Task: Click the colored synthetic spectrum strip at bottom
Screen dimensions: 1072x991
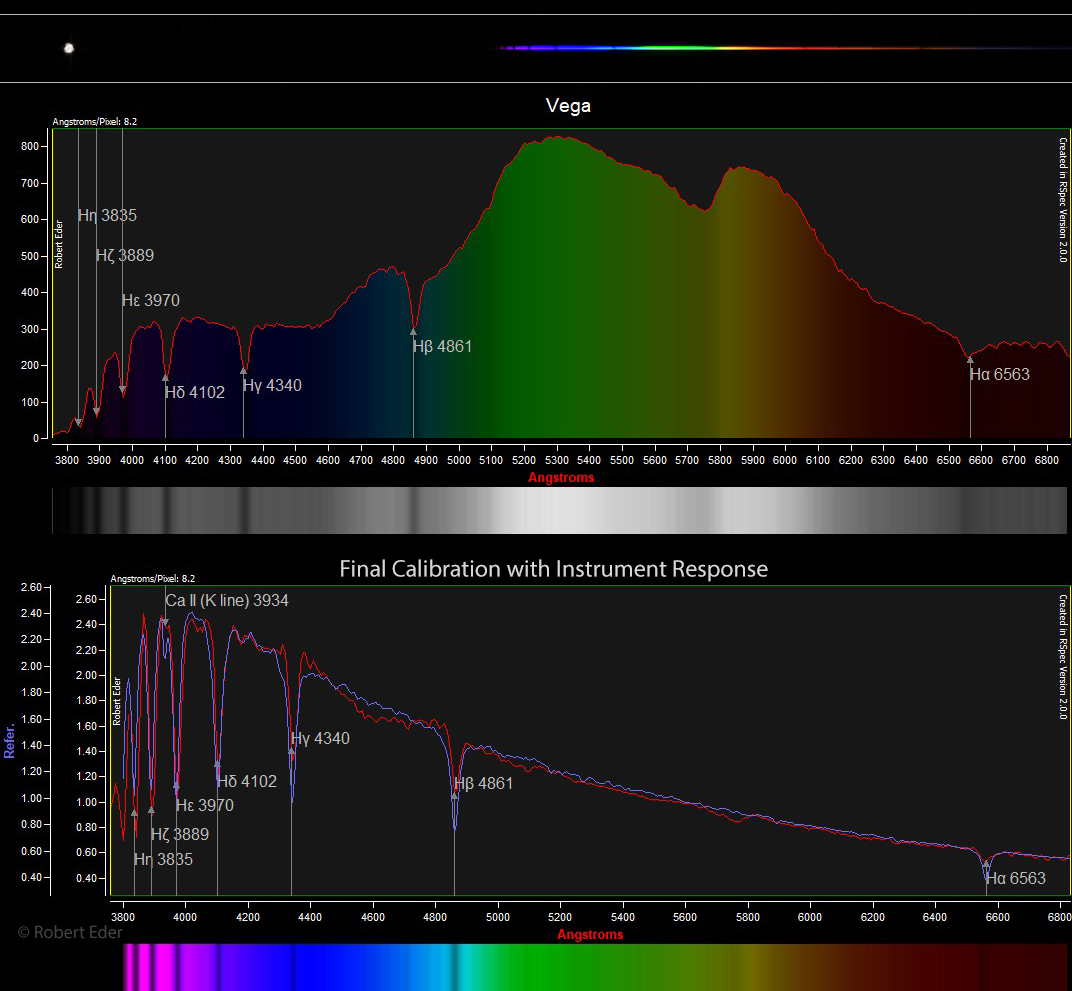Action: point(594,967)
